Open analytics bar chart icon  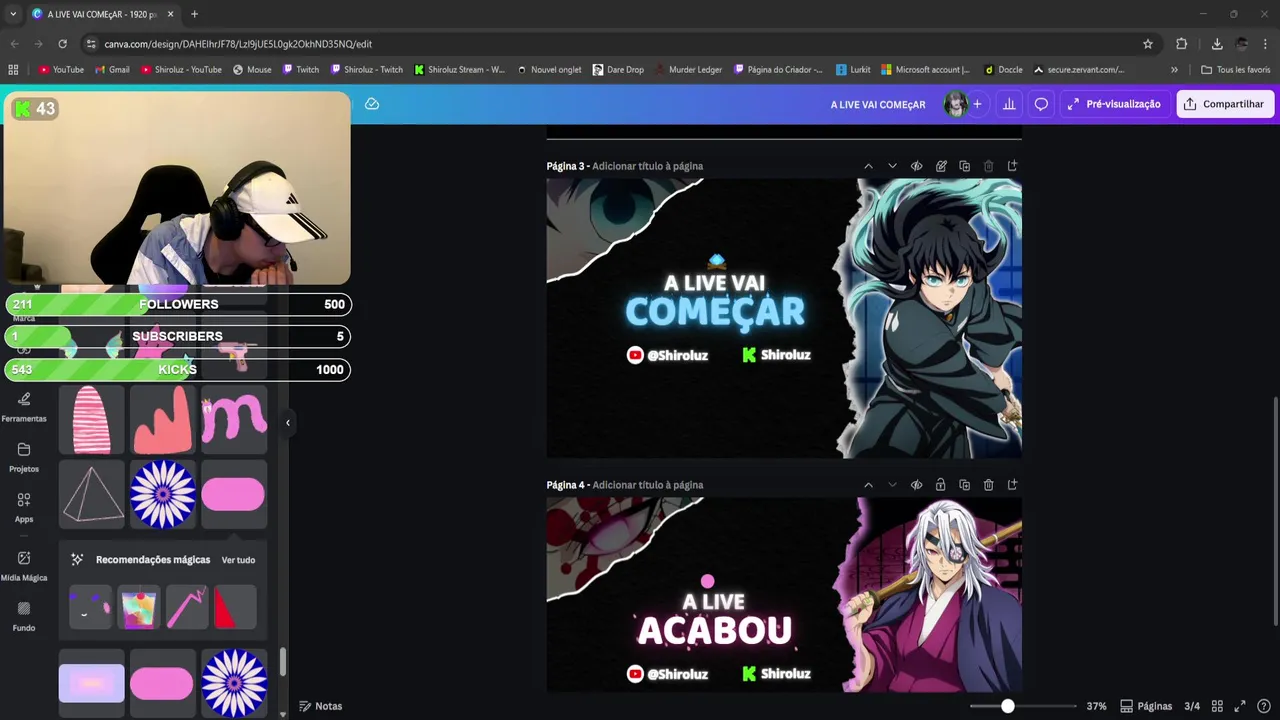pyautogui.click(x=1009, y=104)
